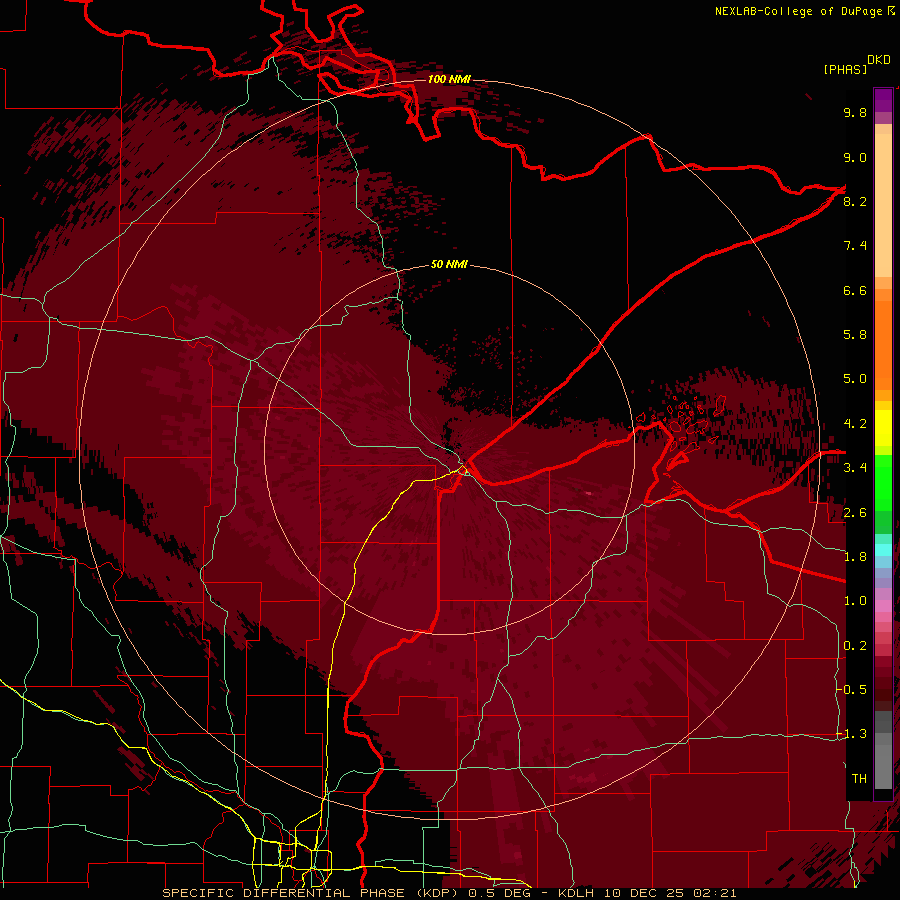Click the 10 DEC 25 date in caption
Image resolution: width=900 pixels, height=900 pixels.
(645, 893)
